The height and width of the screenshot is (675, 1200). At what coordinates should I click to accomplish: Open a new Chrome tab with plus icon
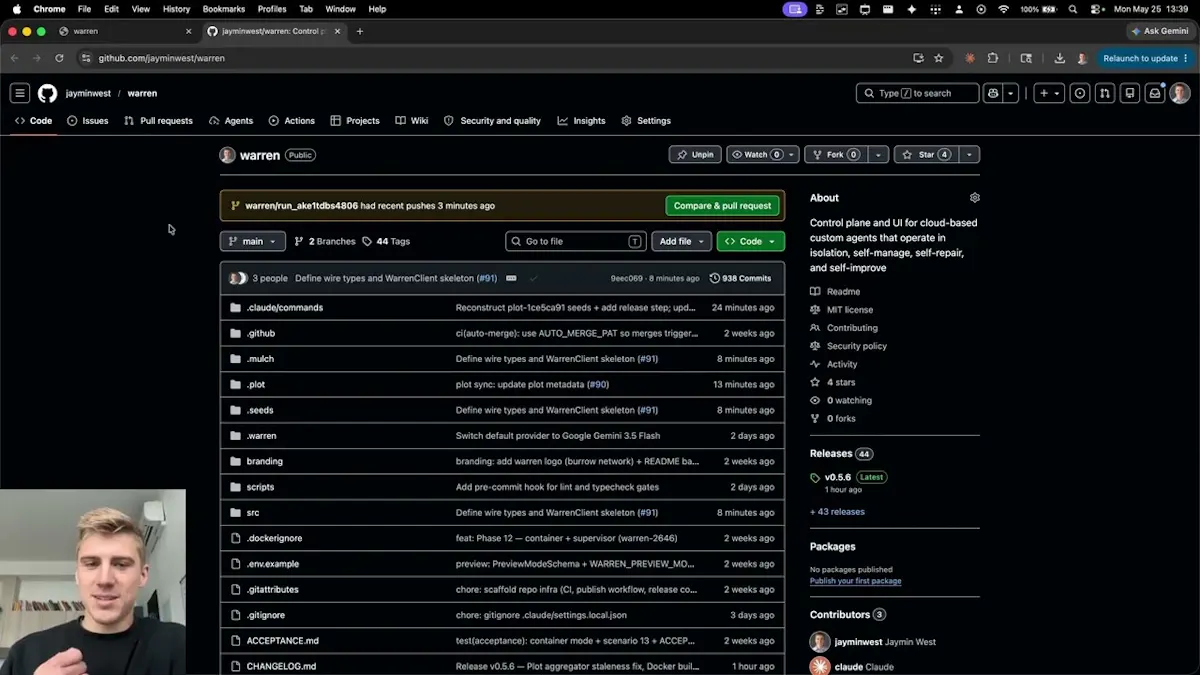pos(360,31)
